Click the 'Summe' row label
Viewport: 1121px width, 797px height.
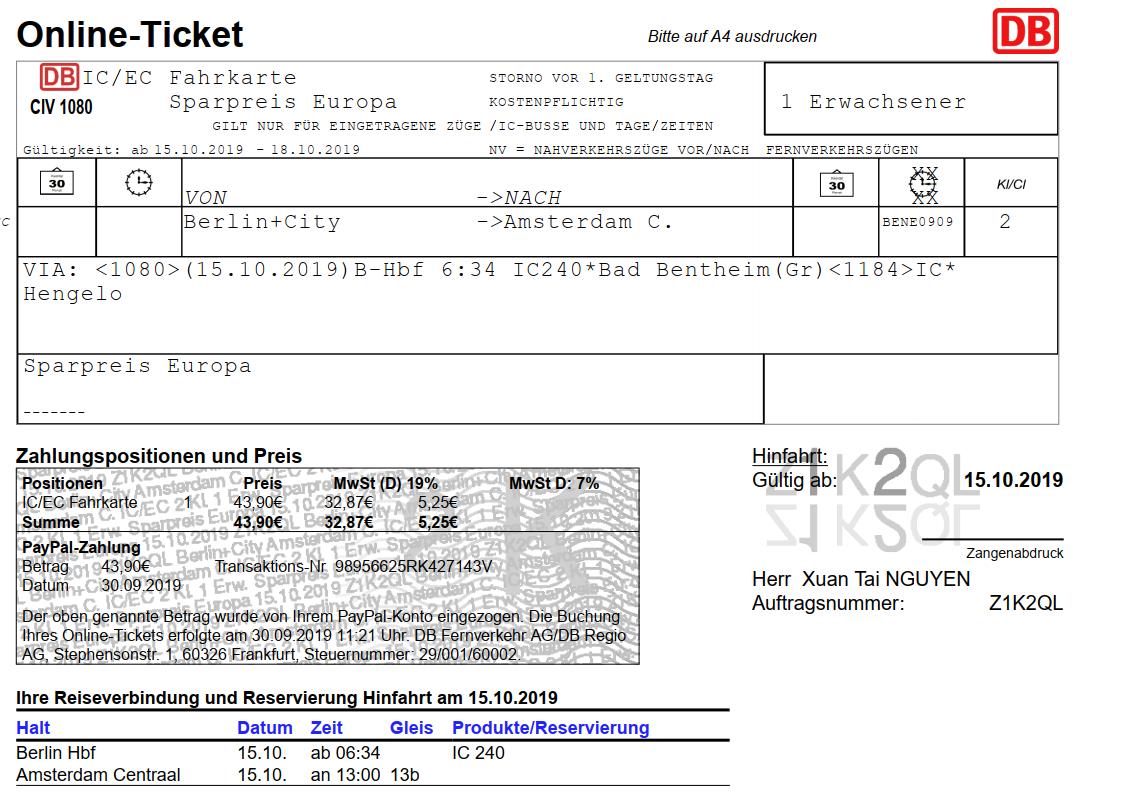51,523
